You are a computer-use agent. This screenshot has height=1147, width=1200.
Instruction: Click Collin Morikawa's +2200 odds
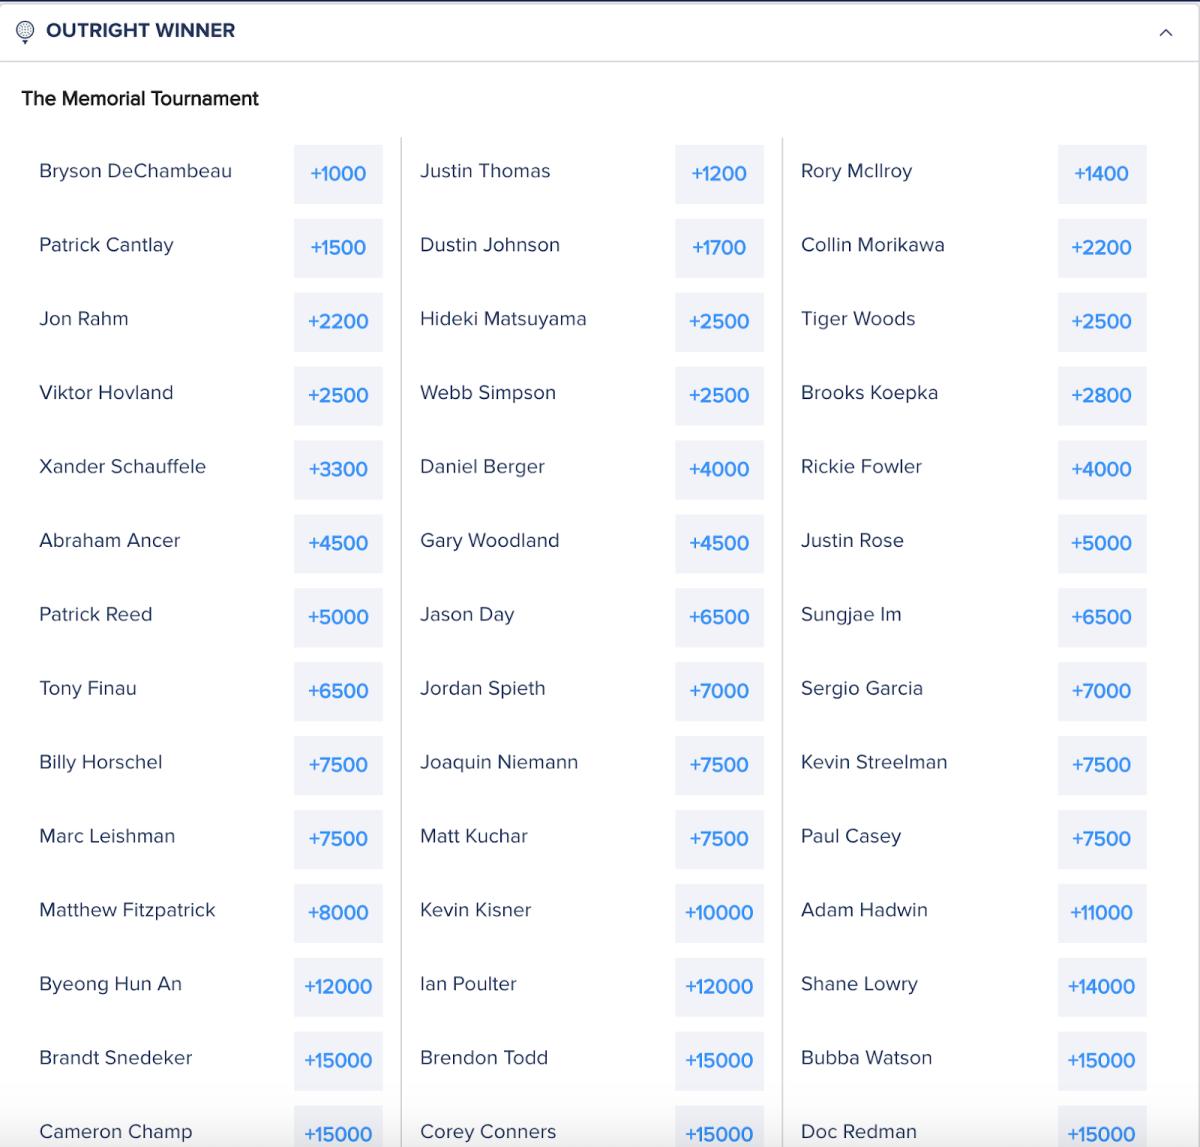(x=1102, y=248)
